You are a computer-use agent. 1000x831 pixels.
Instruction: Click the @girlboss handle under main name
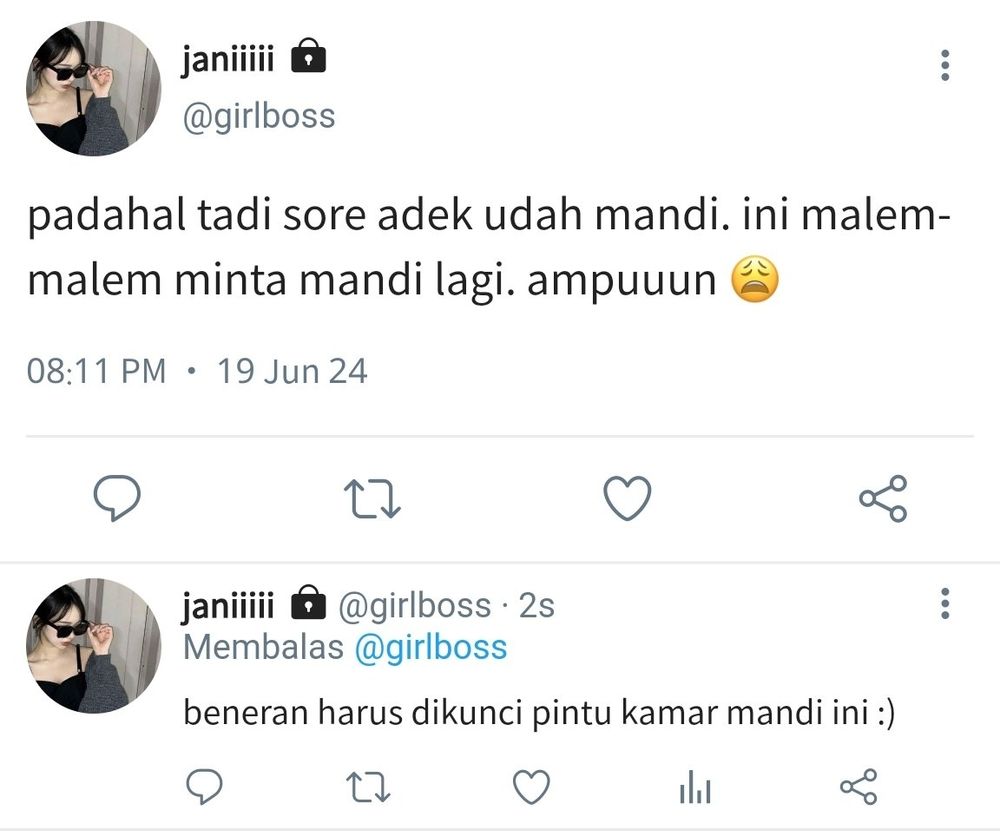[x=259, y=117]
